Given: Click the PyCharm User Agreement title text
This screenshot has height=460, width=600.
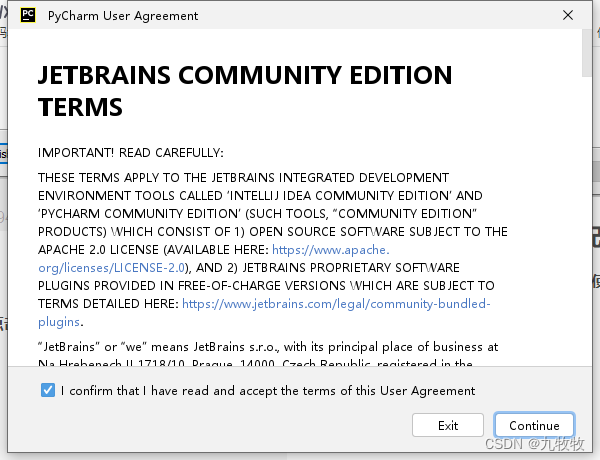Looking at the screenshot, I should click(x=123, y=16).
